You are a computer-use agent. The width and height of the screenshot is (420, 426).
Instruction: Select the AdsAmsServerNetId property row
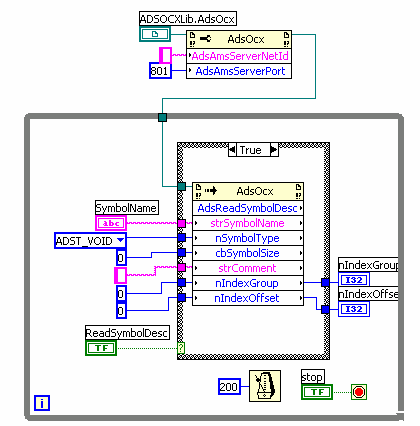[239, 56]
